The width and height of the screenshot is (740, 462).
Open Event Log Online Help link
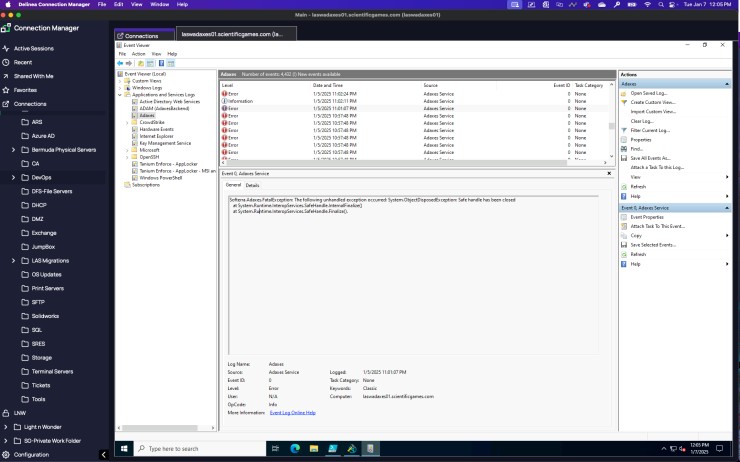coord(293,412)
